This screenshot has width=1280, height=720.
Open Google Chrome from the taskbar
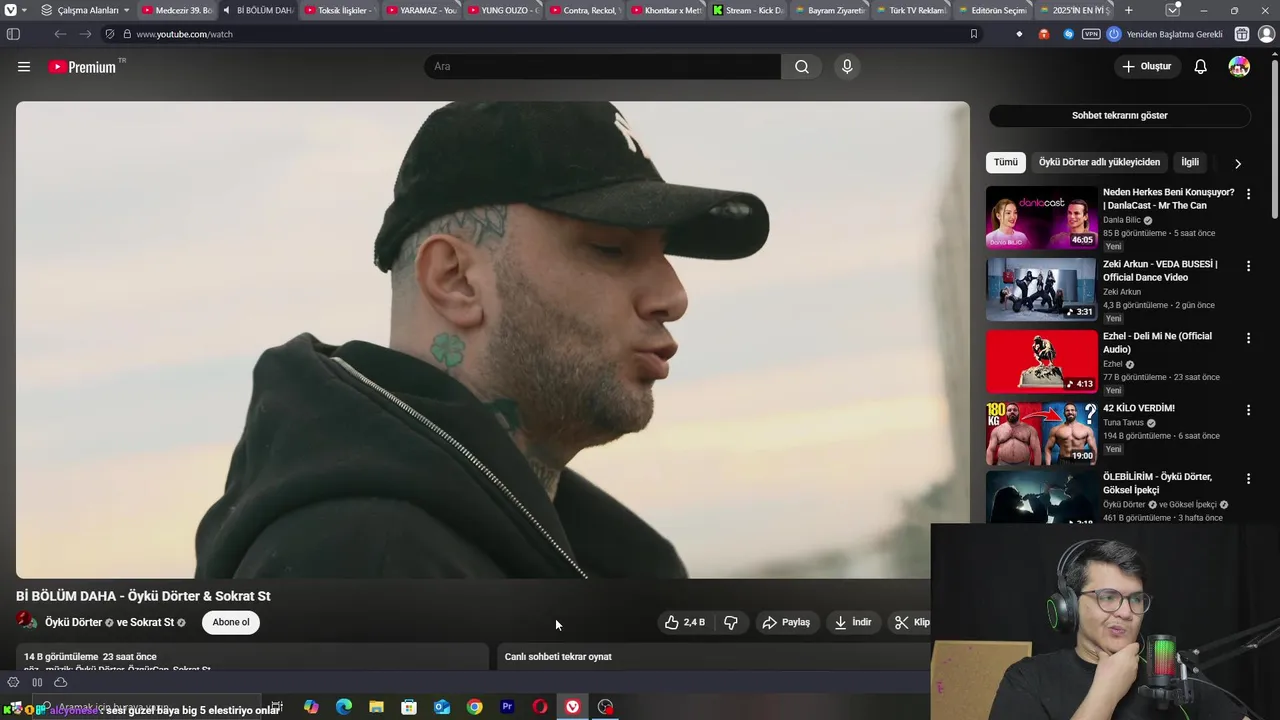pyautogui.click(x=474, y=707)
